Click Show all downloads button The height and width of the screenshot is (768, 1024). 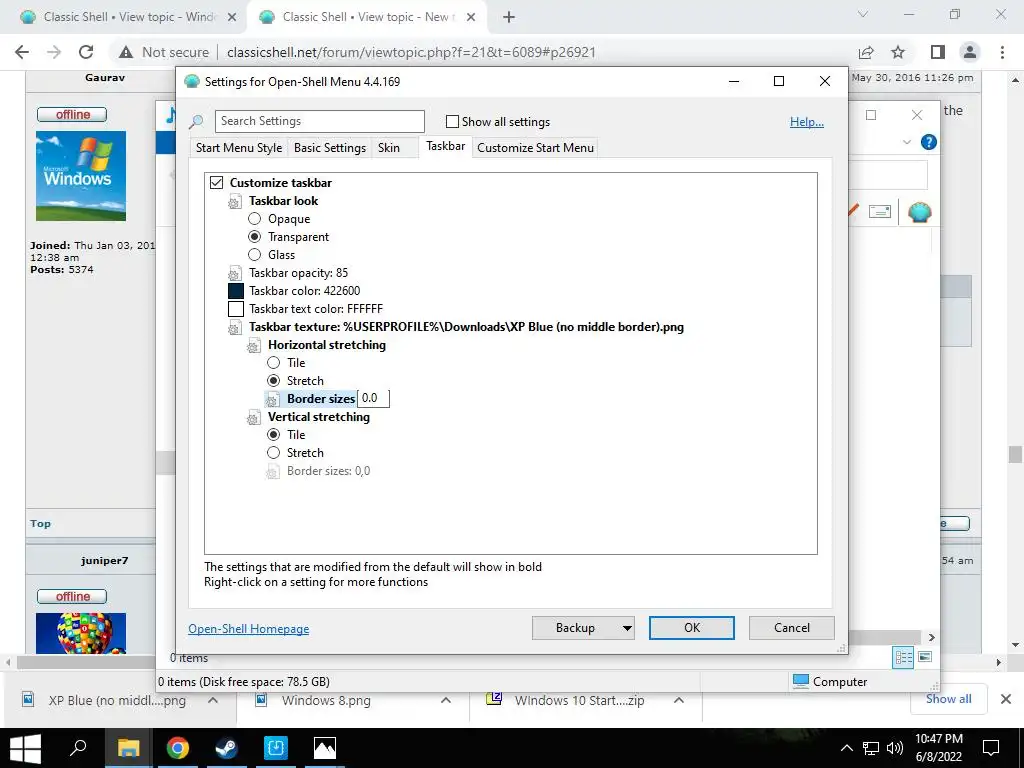point(948,699)
